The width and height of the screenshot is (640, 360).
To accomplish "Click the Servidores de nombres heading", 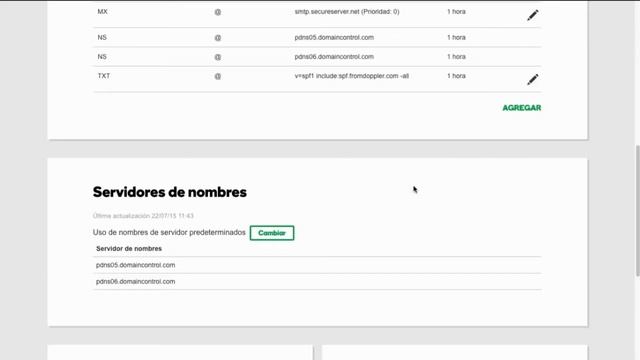I will [x=170, y=192].
